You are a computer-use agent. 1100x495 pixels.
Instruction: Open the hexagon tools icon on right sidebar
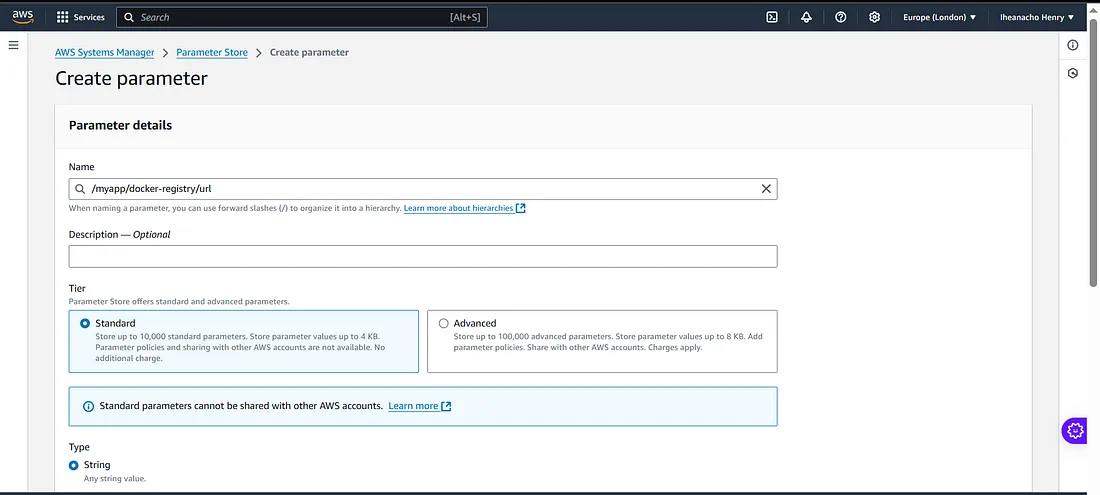tap(1073, 73)
